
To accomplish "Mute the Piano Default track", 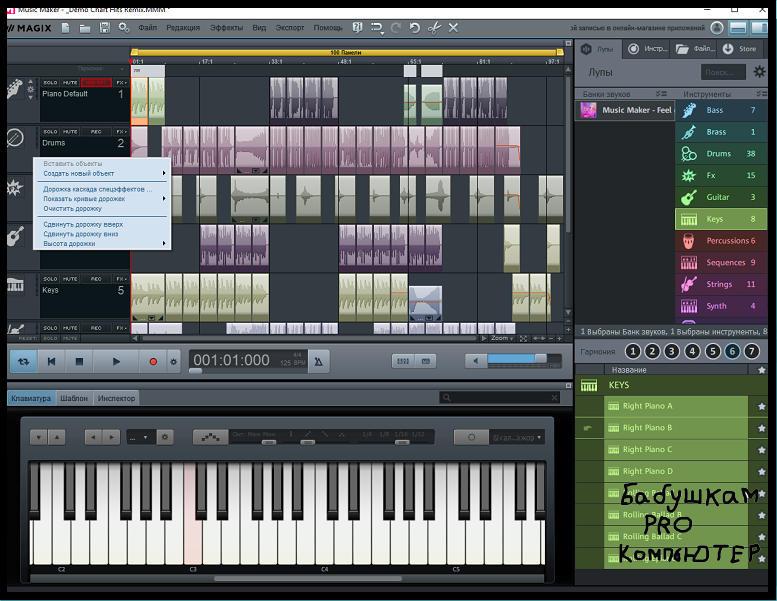I will pos(70,82).
